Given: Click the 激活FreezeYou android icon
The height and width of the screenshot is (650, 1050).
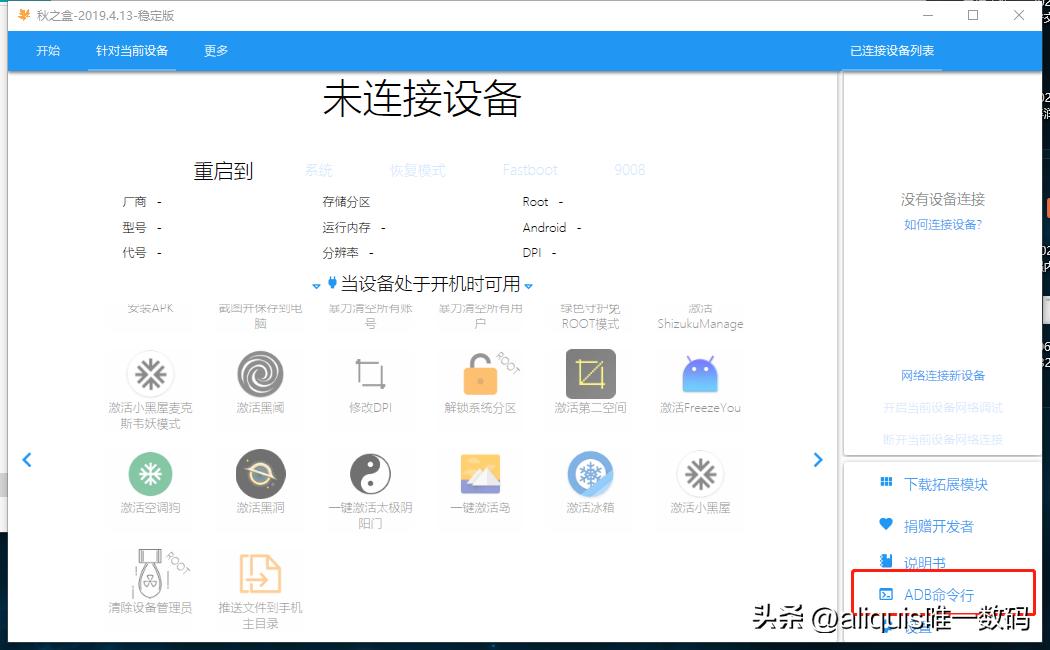Looking at the screenshot, I should (700, 374).
